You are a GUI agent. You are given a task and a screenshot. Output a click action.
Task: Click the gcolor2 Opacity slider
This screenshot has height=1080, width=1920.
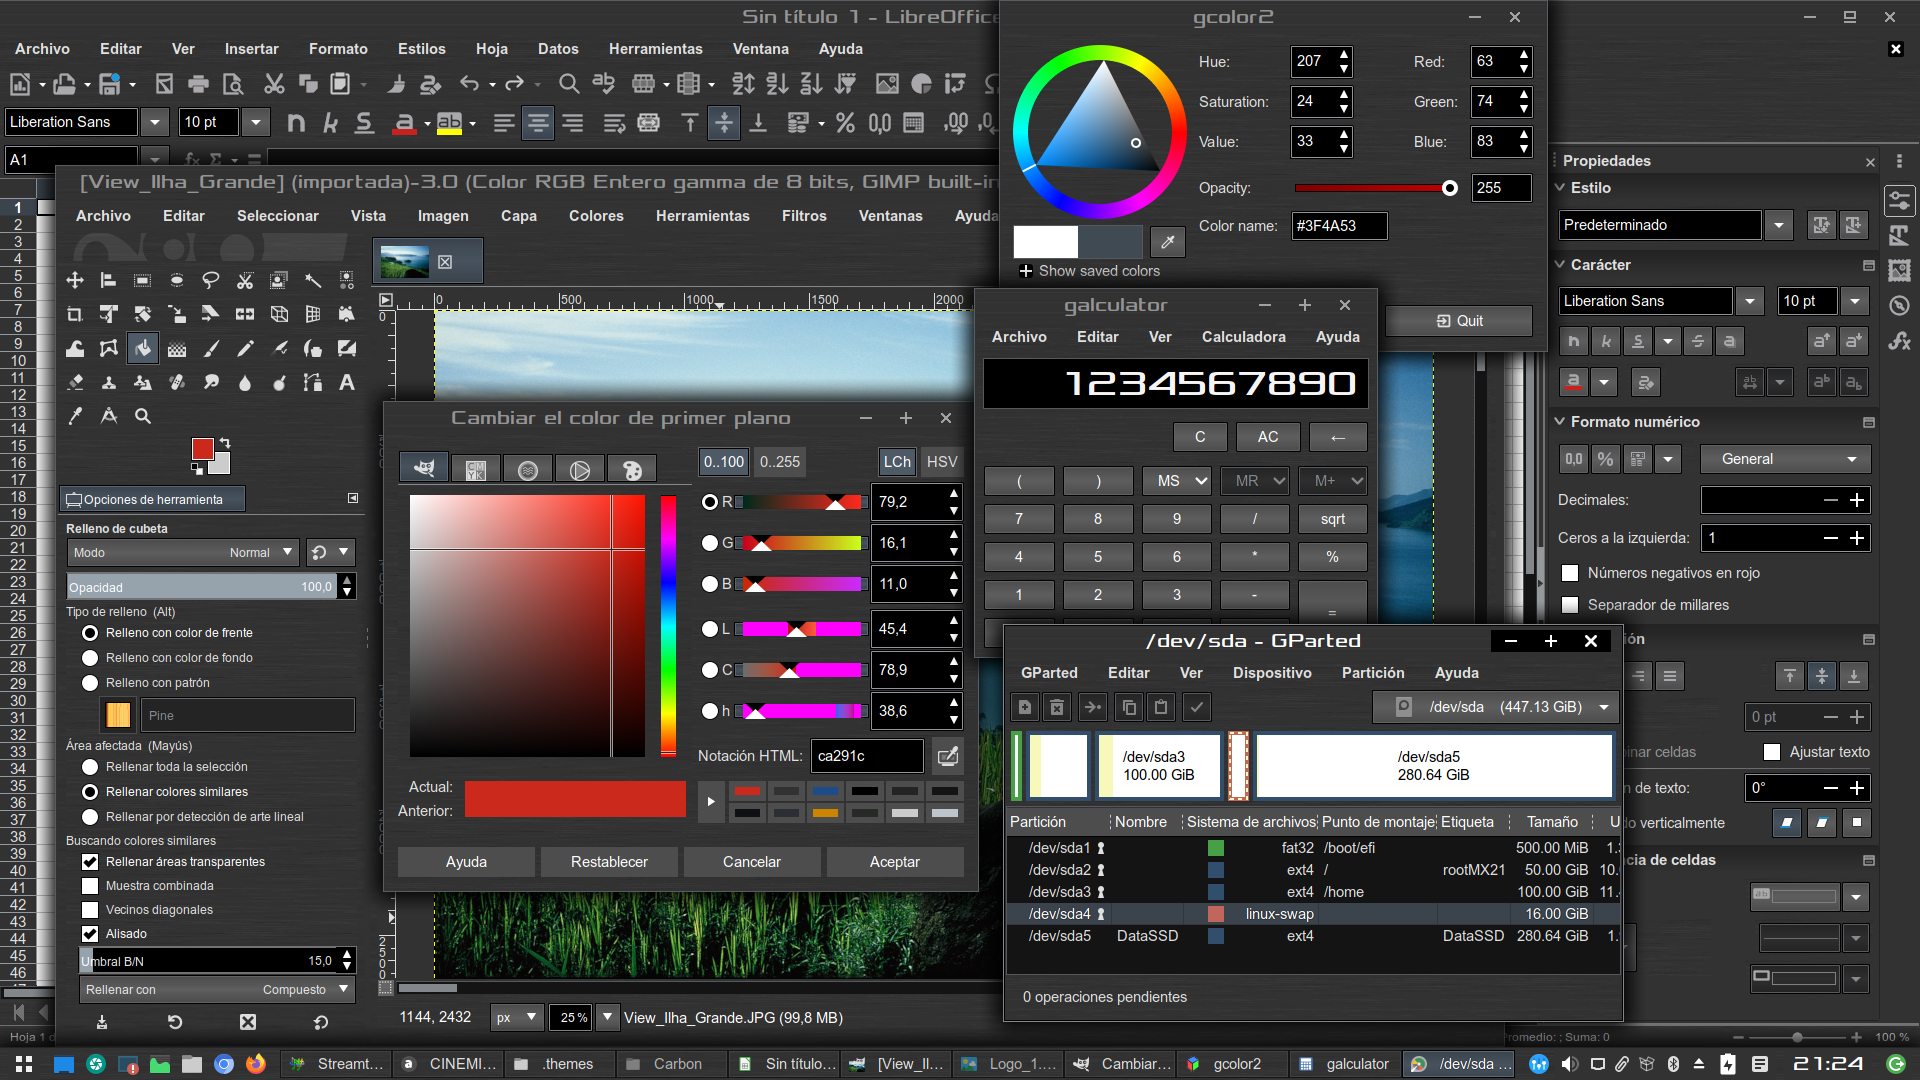click(x=1376, y=188)
